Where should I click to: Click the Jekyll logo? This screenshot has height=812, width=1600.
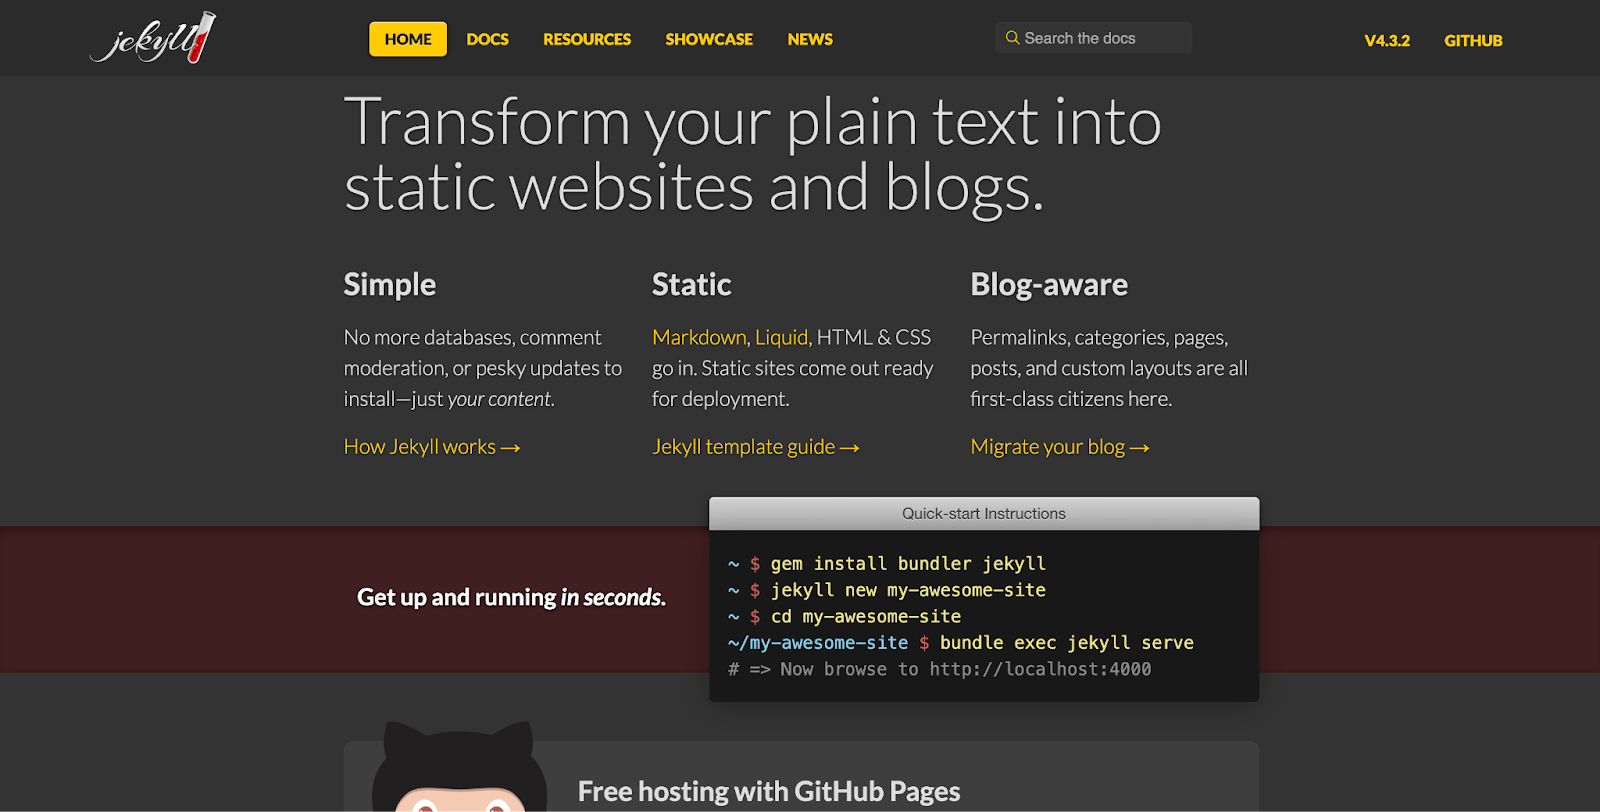click(x=153, y=38)
